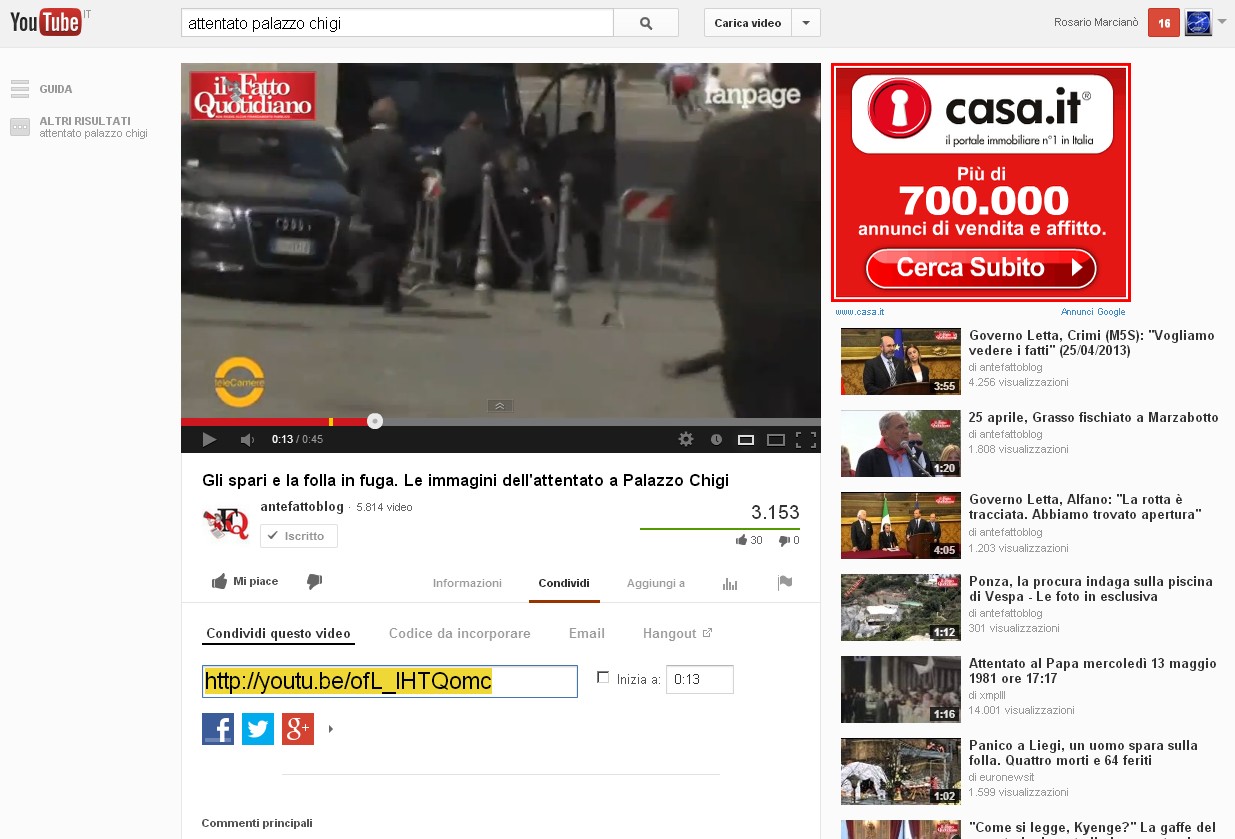Screen dimensions: 1235x839
Task: Expand the account menu arrow beside the avatar
Action: pos(1222,22)
